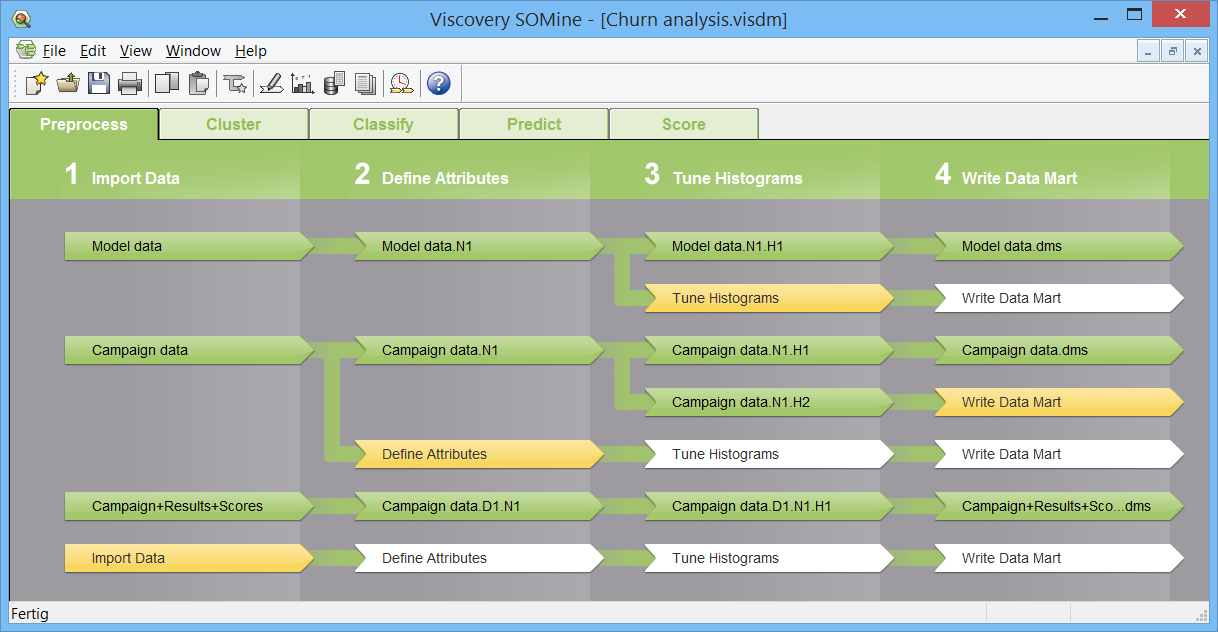Screen dimensions: 1218x632
Task: Click the Copy toolbar icon
Action: [x=167, y=84]
